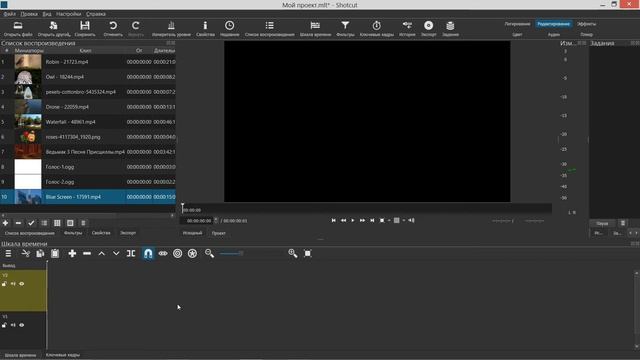Toggle ripple target icon in timeline

[178, 253]
